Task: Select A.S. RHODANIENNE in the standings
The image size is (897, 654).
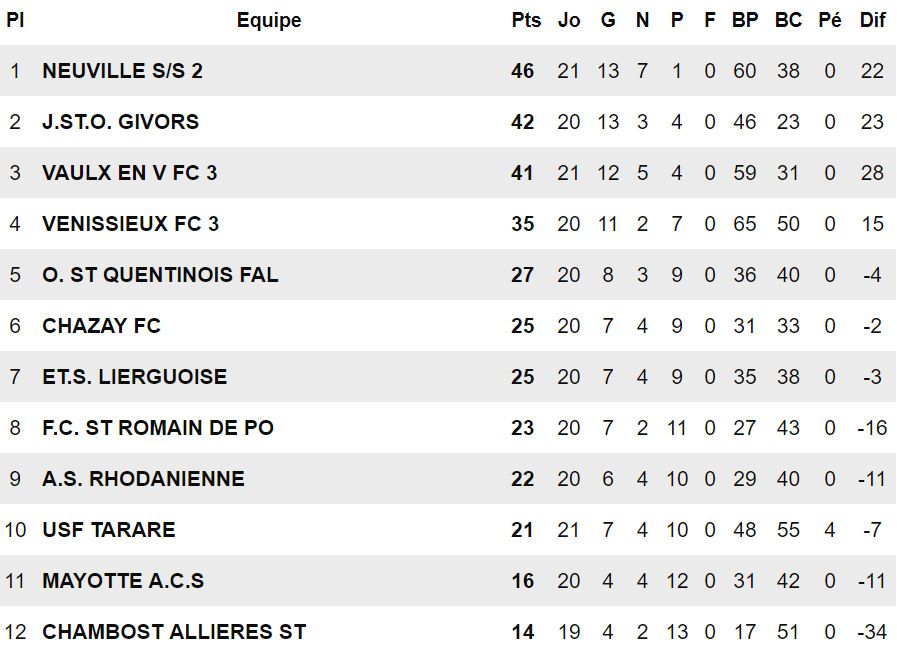Action: (x=143, y=479)
